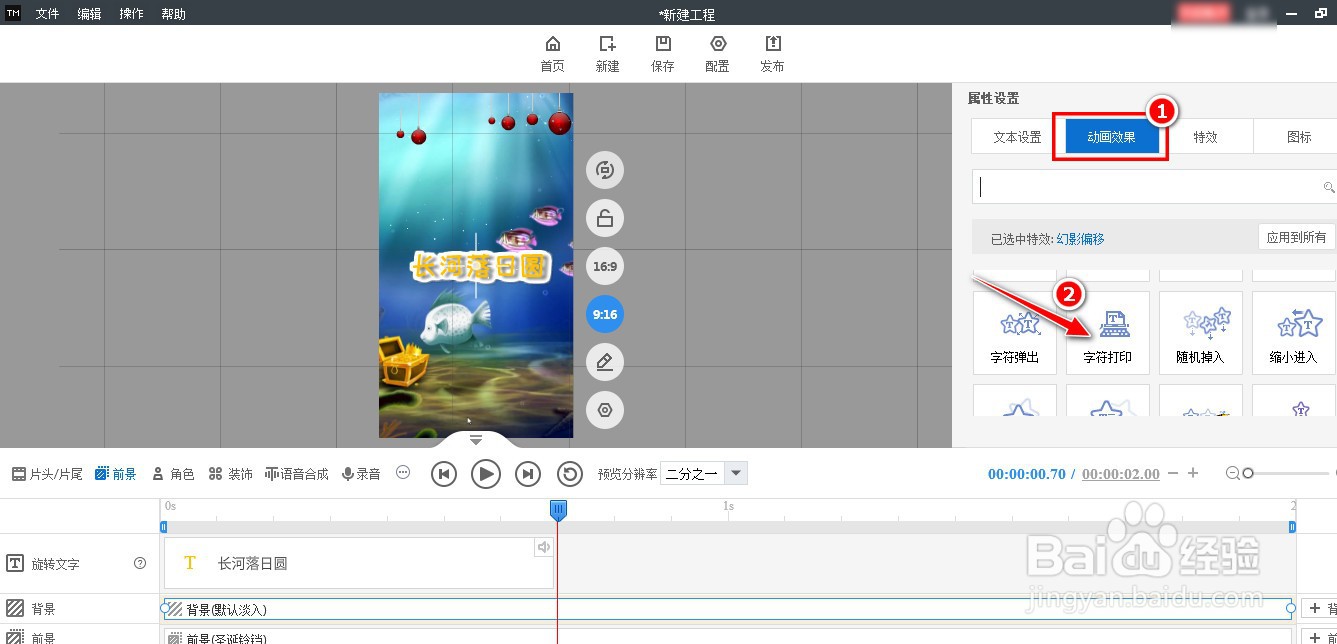The image size is (1337, 644).
Task: Click the blue playhead marker
Action: [x=558, y=510]
